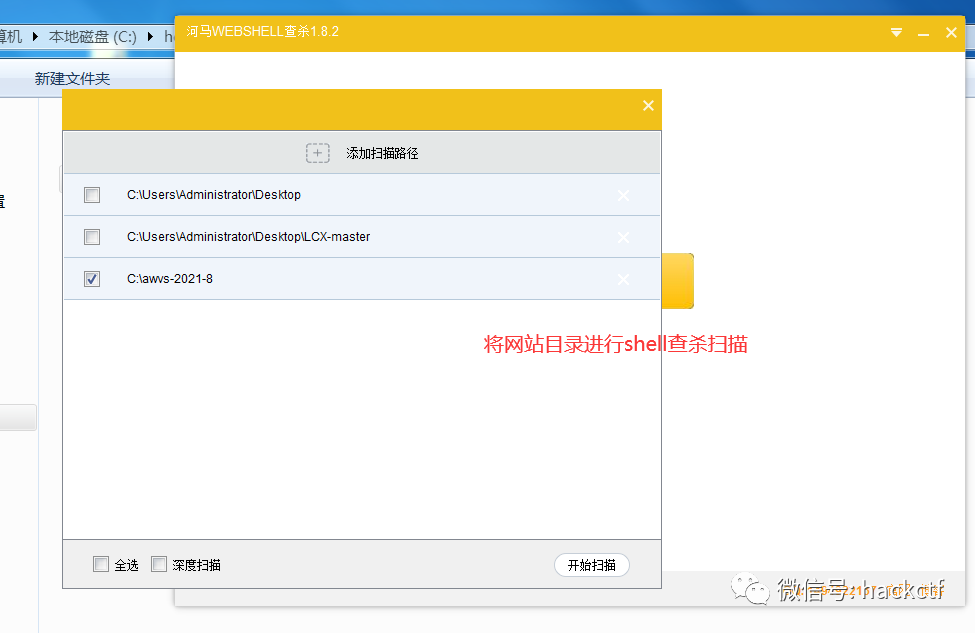The height and width of the screenshot is (633, 975).
Task: Check the 全选 select-all box
Action: [101, 564]
